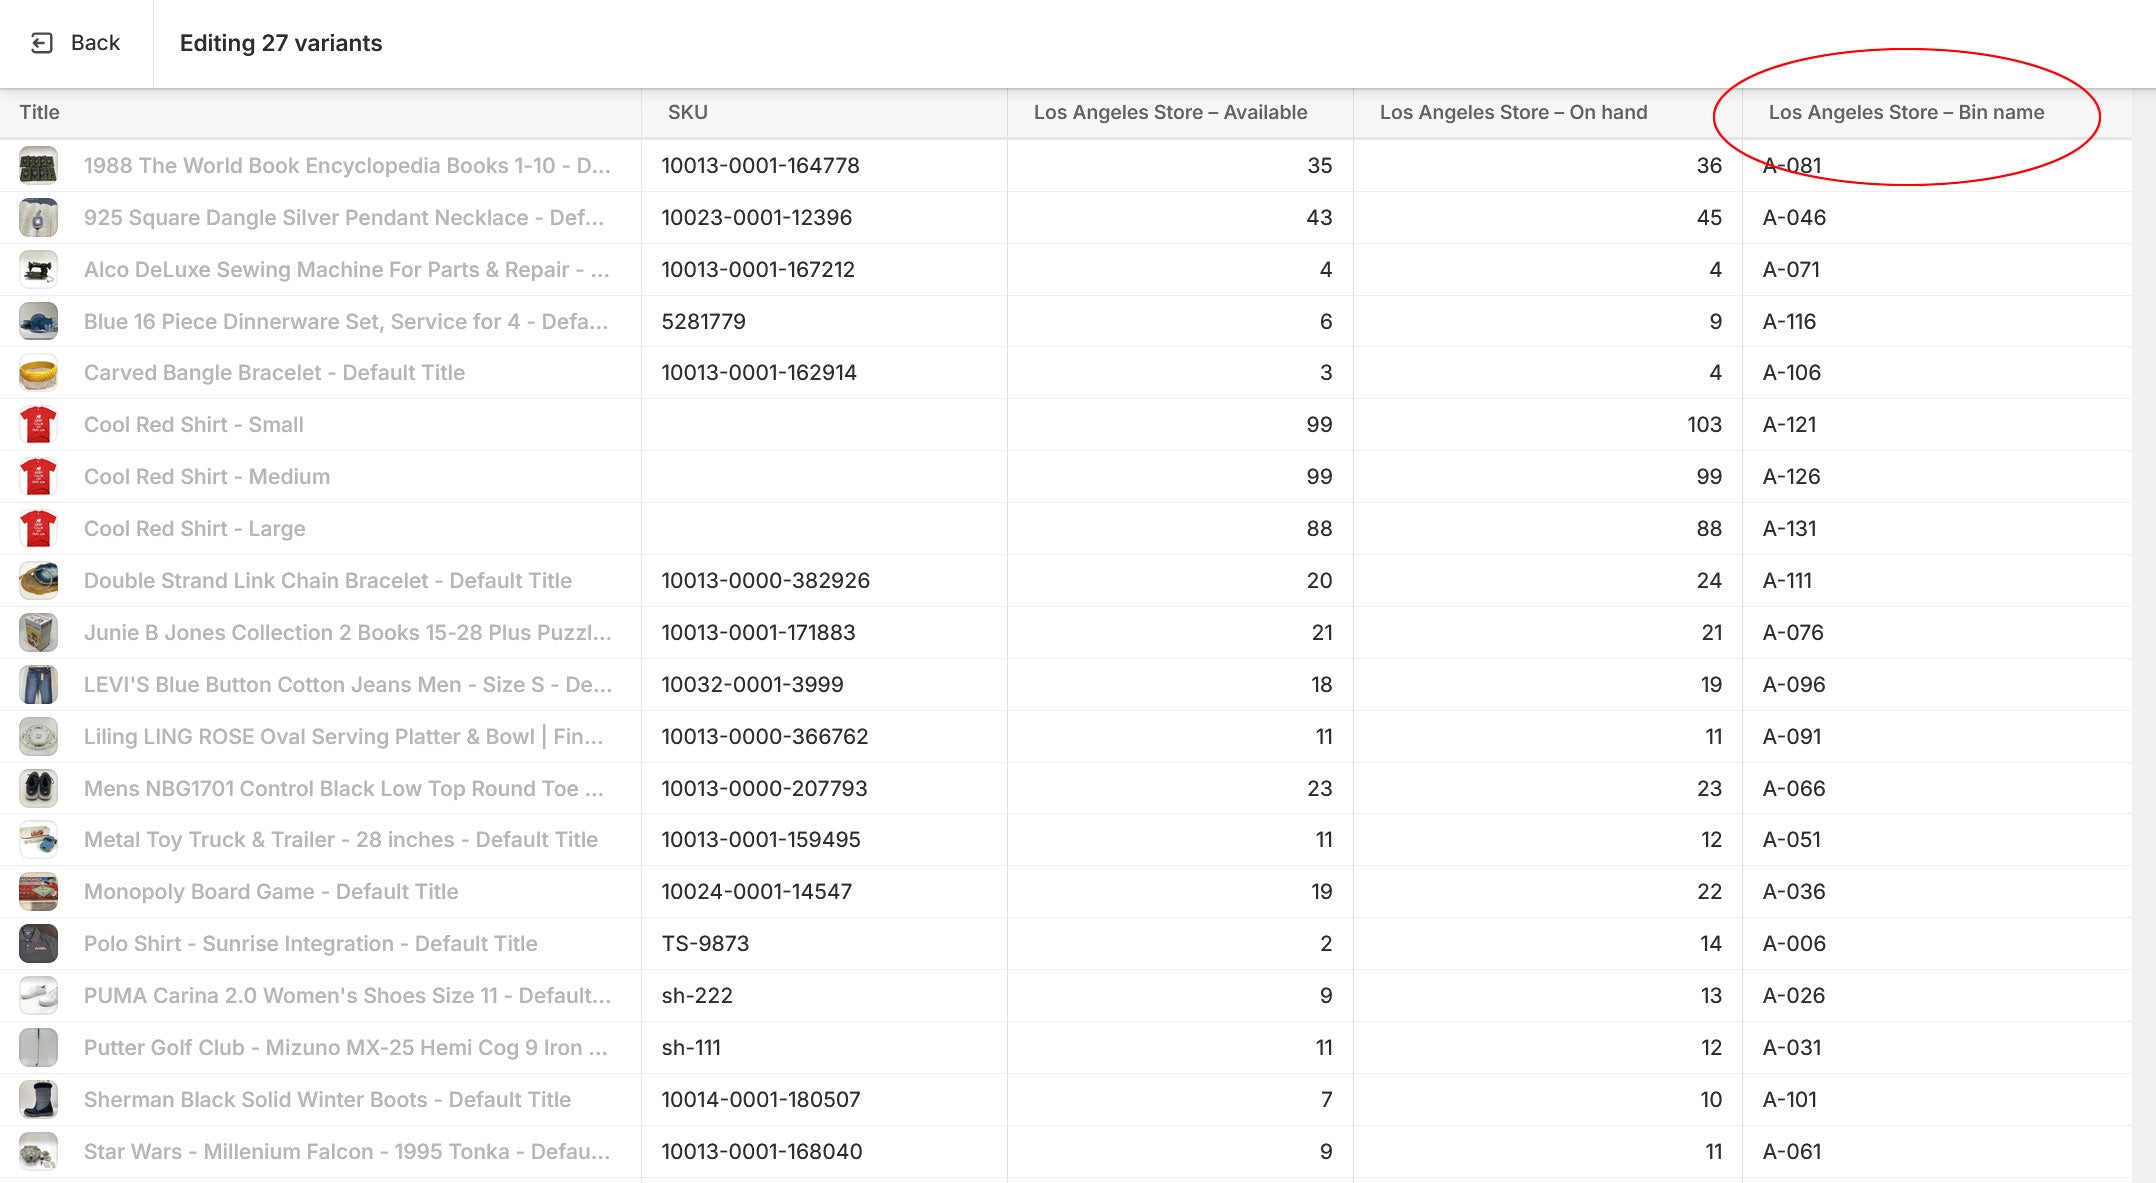Select Los Angeles Store – On hand header
Image resolution: width=2156 pixels, height=1183 pixels.
click(1548, 113)
